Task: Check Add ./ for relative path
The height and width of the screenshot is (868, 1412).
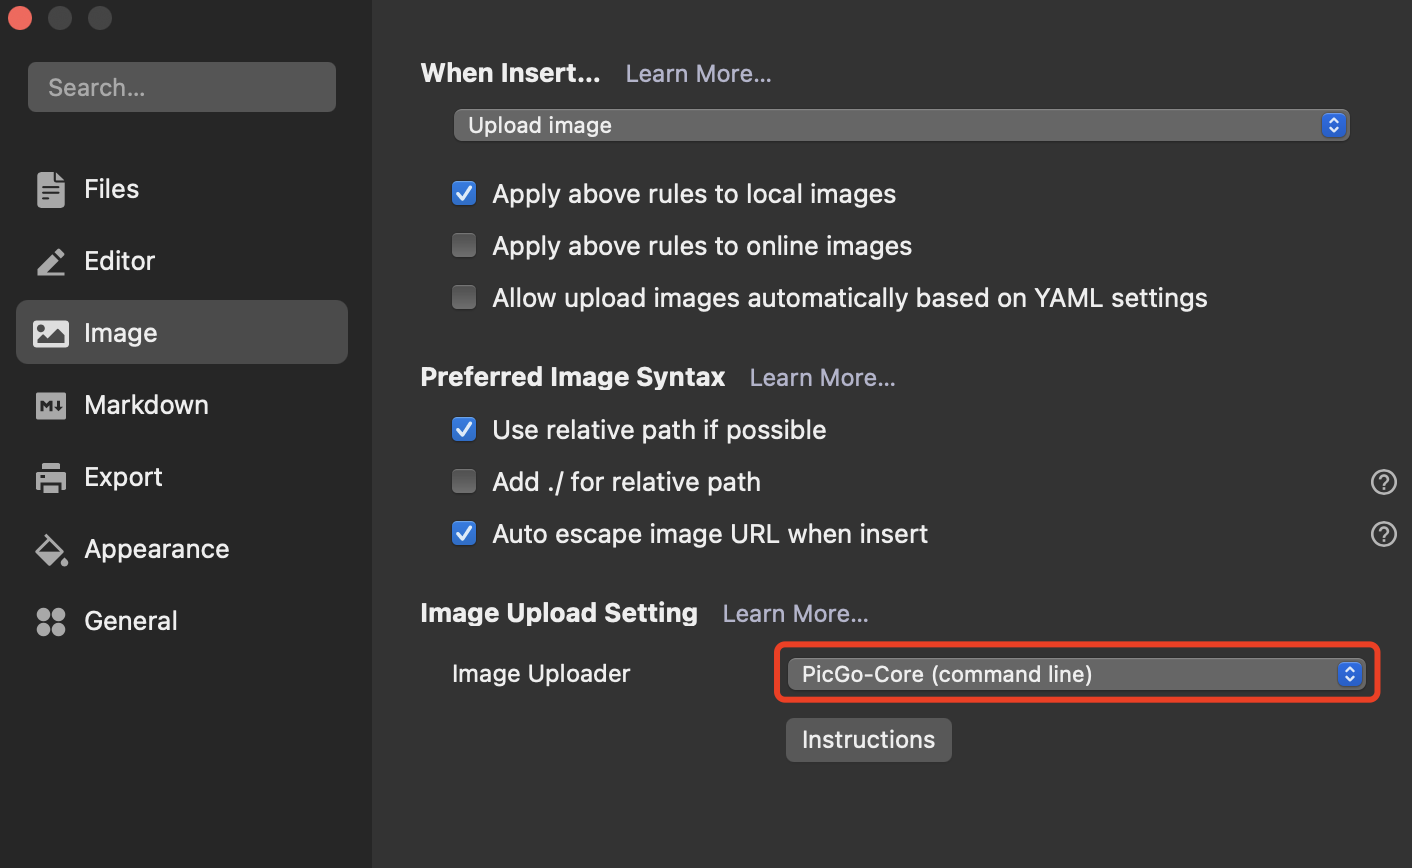Action: tap(464, 481)
